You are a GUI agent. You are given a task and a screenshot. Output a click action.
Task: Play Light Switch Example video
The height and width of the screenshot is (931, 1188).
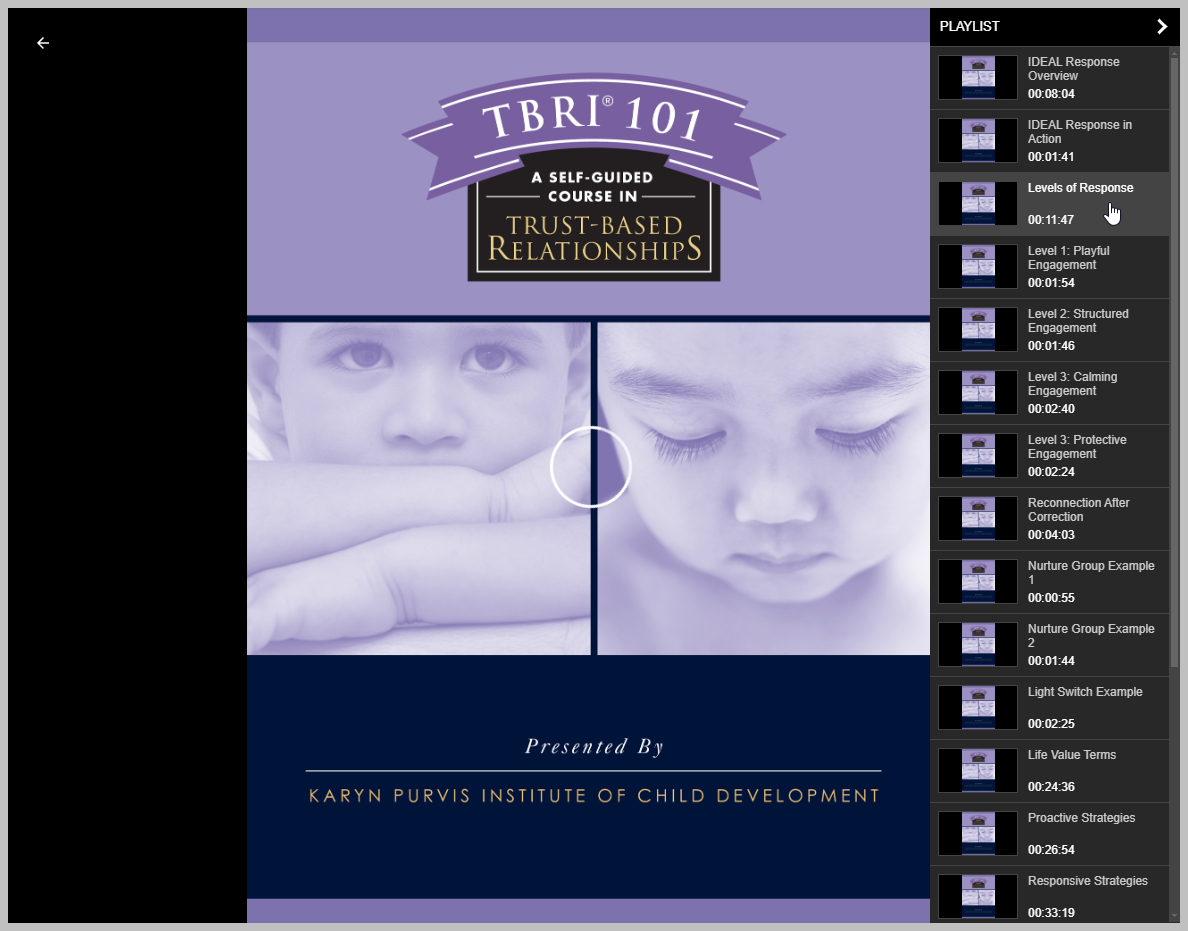tap(1084, 692)
